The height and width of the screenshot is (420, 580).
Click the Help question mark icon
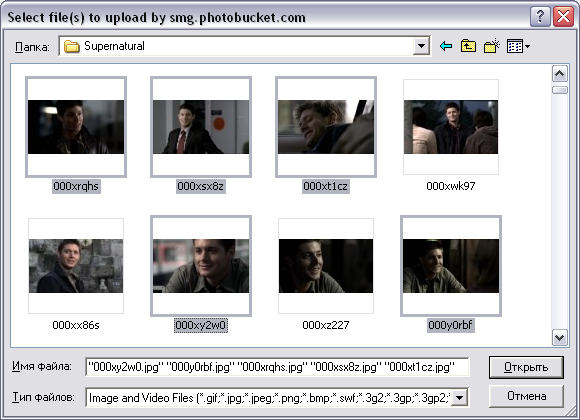(540, 17)
